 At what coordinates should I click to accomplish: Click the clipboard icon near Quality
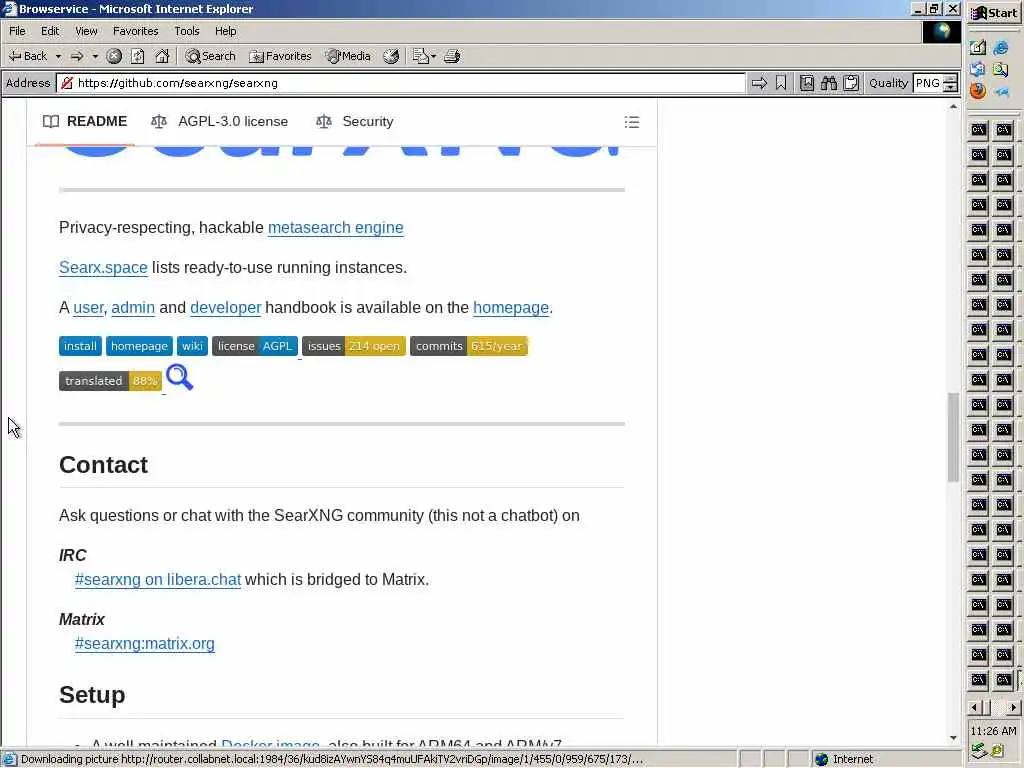(x=851, y=83)
